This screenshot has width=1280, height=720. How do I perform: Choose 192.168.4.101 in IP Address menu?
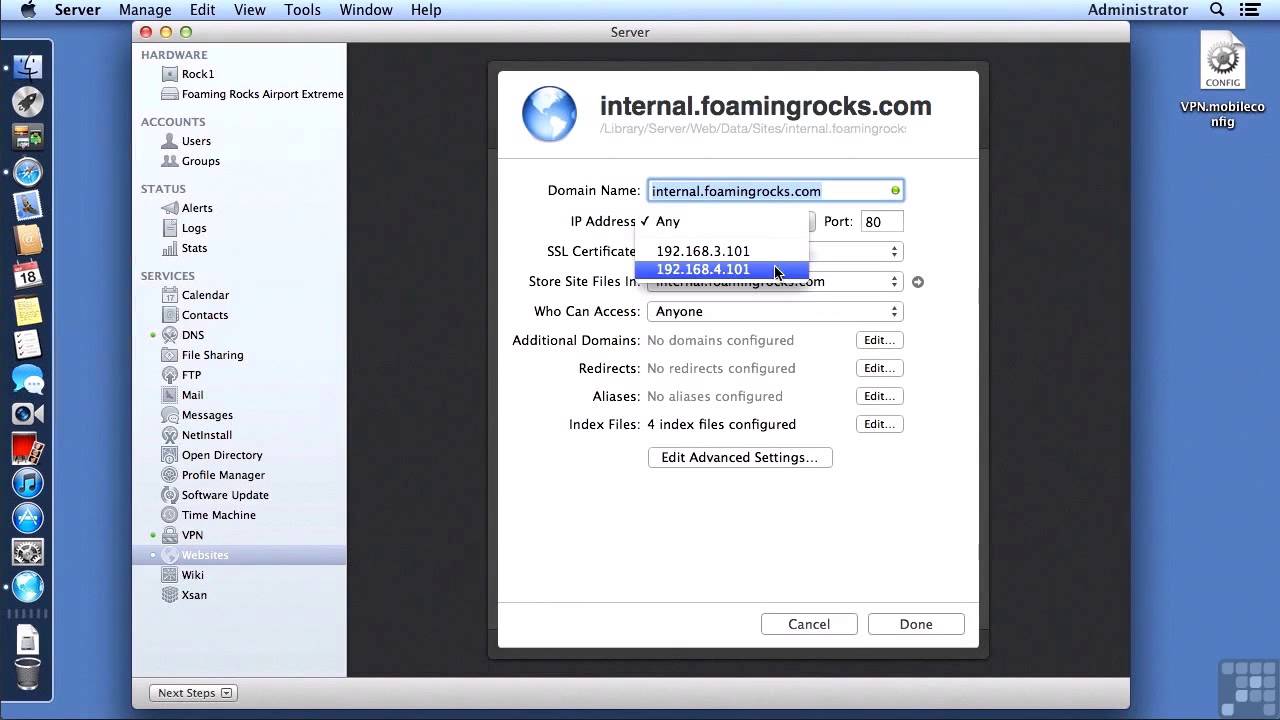(x=721, y=269)
